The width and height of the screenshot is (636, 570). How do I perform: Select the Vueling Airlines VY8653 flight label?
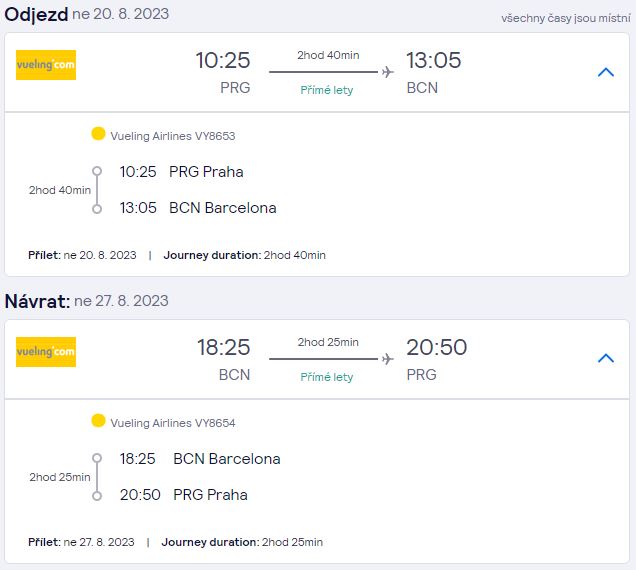(173, 136)
